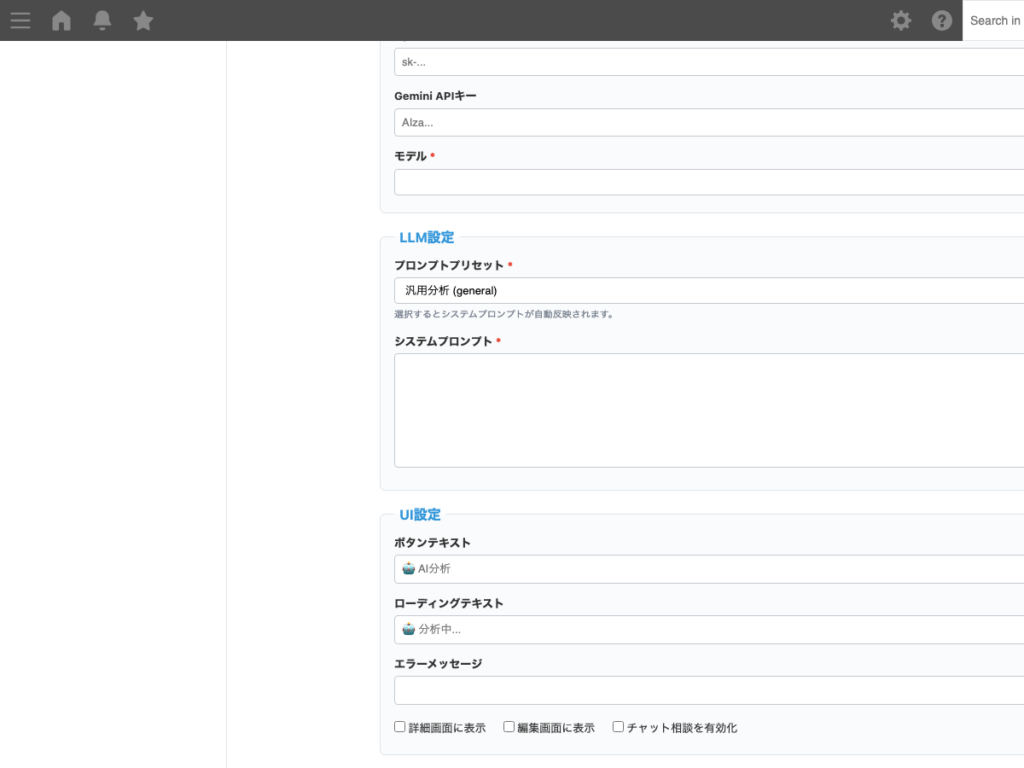Click the sk- prefixed API key field
This screenshot has height=768, width=1024.
pos(700,61)
